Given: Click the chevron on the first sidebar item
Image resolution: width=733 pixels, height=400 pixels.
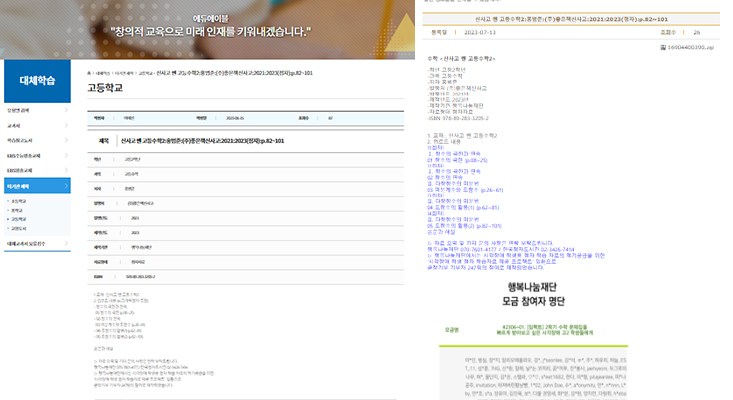Looking at the screenshot, I should coord(66,110).
